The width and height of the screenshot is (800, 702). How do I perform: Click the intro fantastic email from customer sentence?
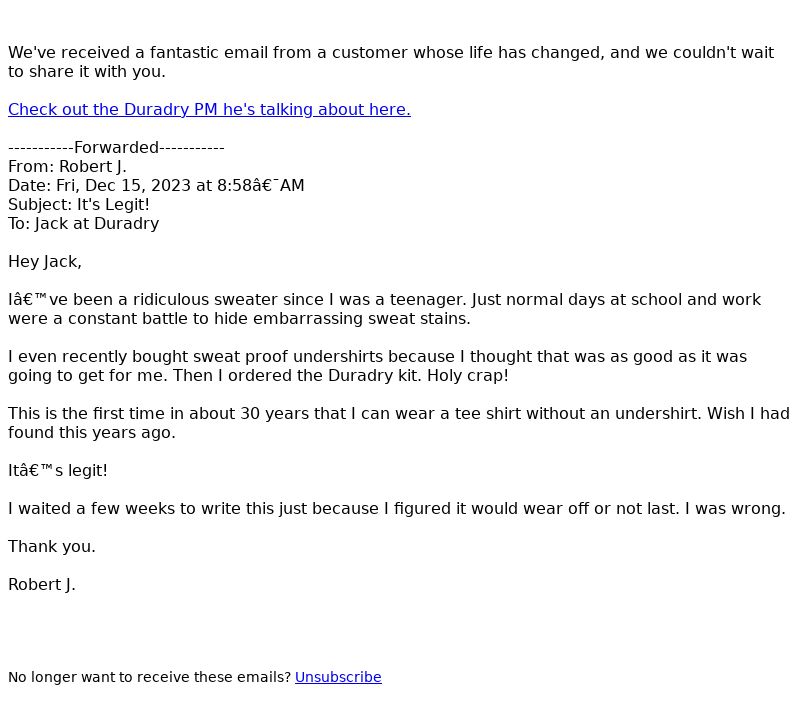pyautogui.click(x=391, y=62)
